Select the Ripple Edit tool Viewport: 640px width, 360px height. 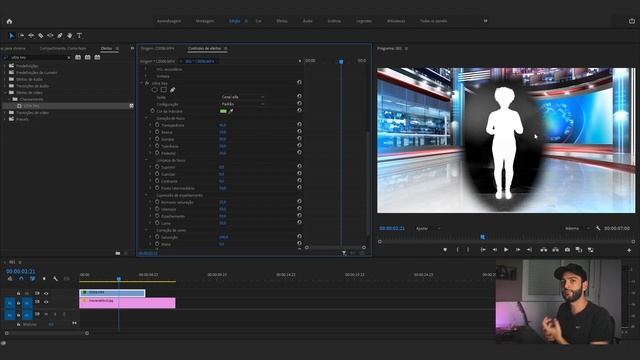coord(31,36)
